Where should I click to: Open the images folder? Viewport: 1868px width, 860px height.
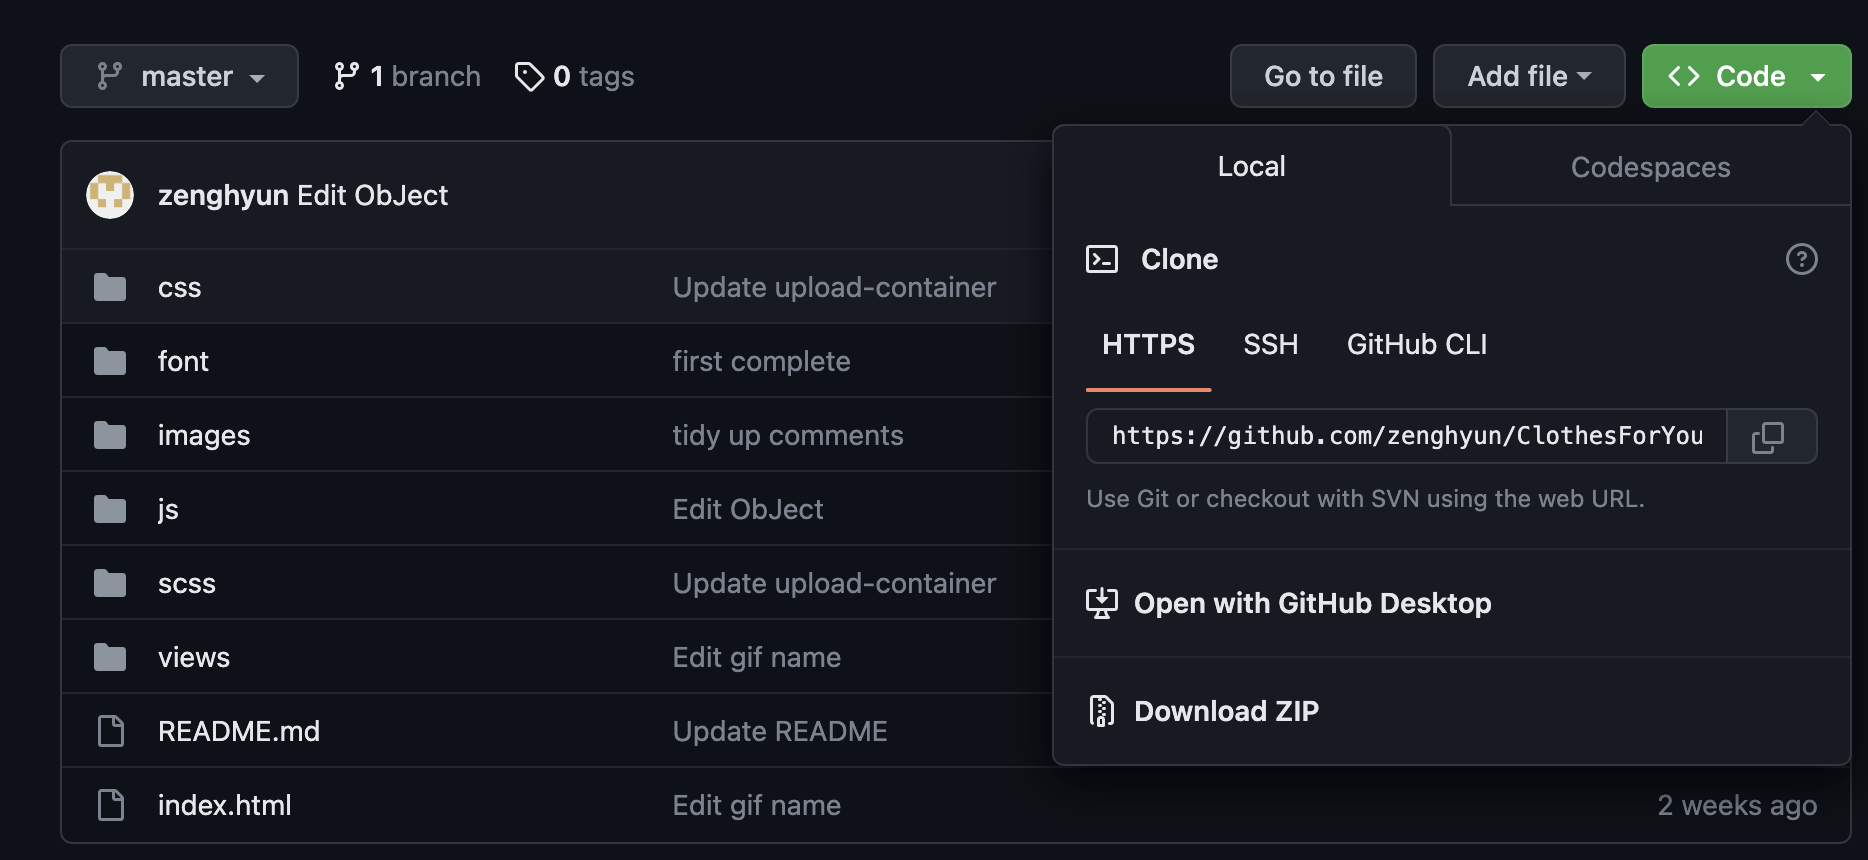204,436
